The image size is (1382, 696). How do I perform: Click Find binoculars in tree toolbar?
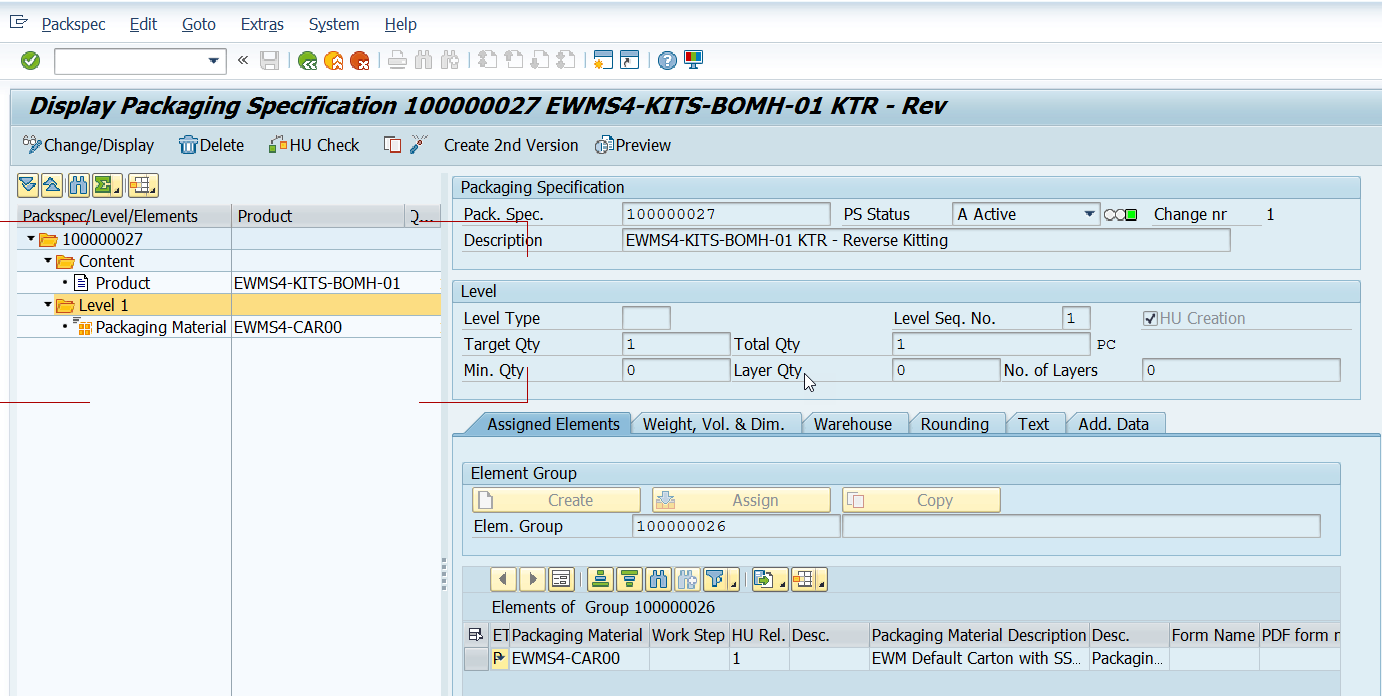(x=77, y=185)
